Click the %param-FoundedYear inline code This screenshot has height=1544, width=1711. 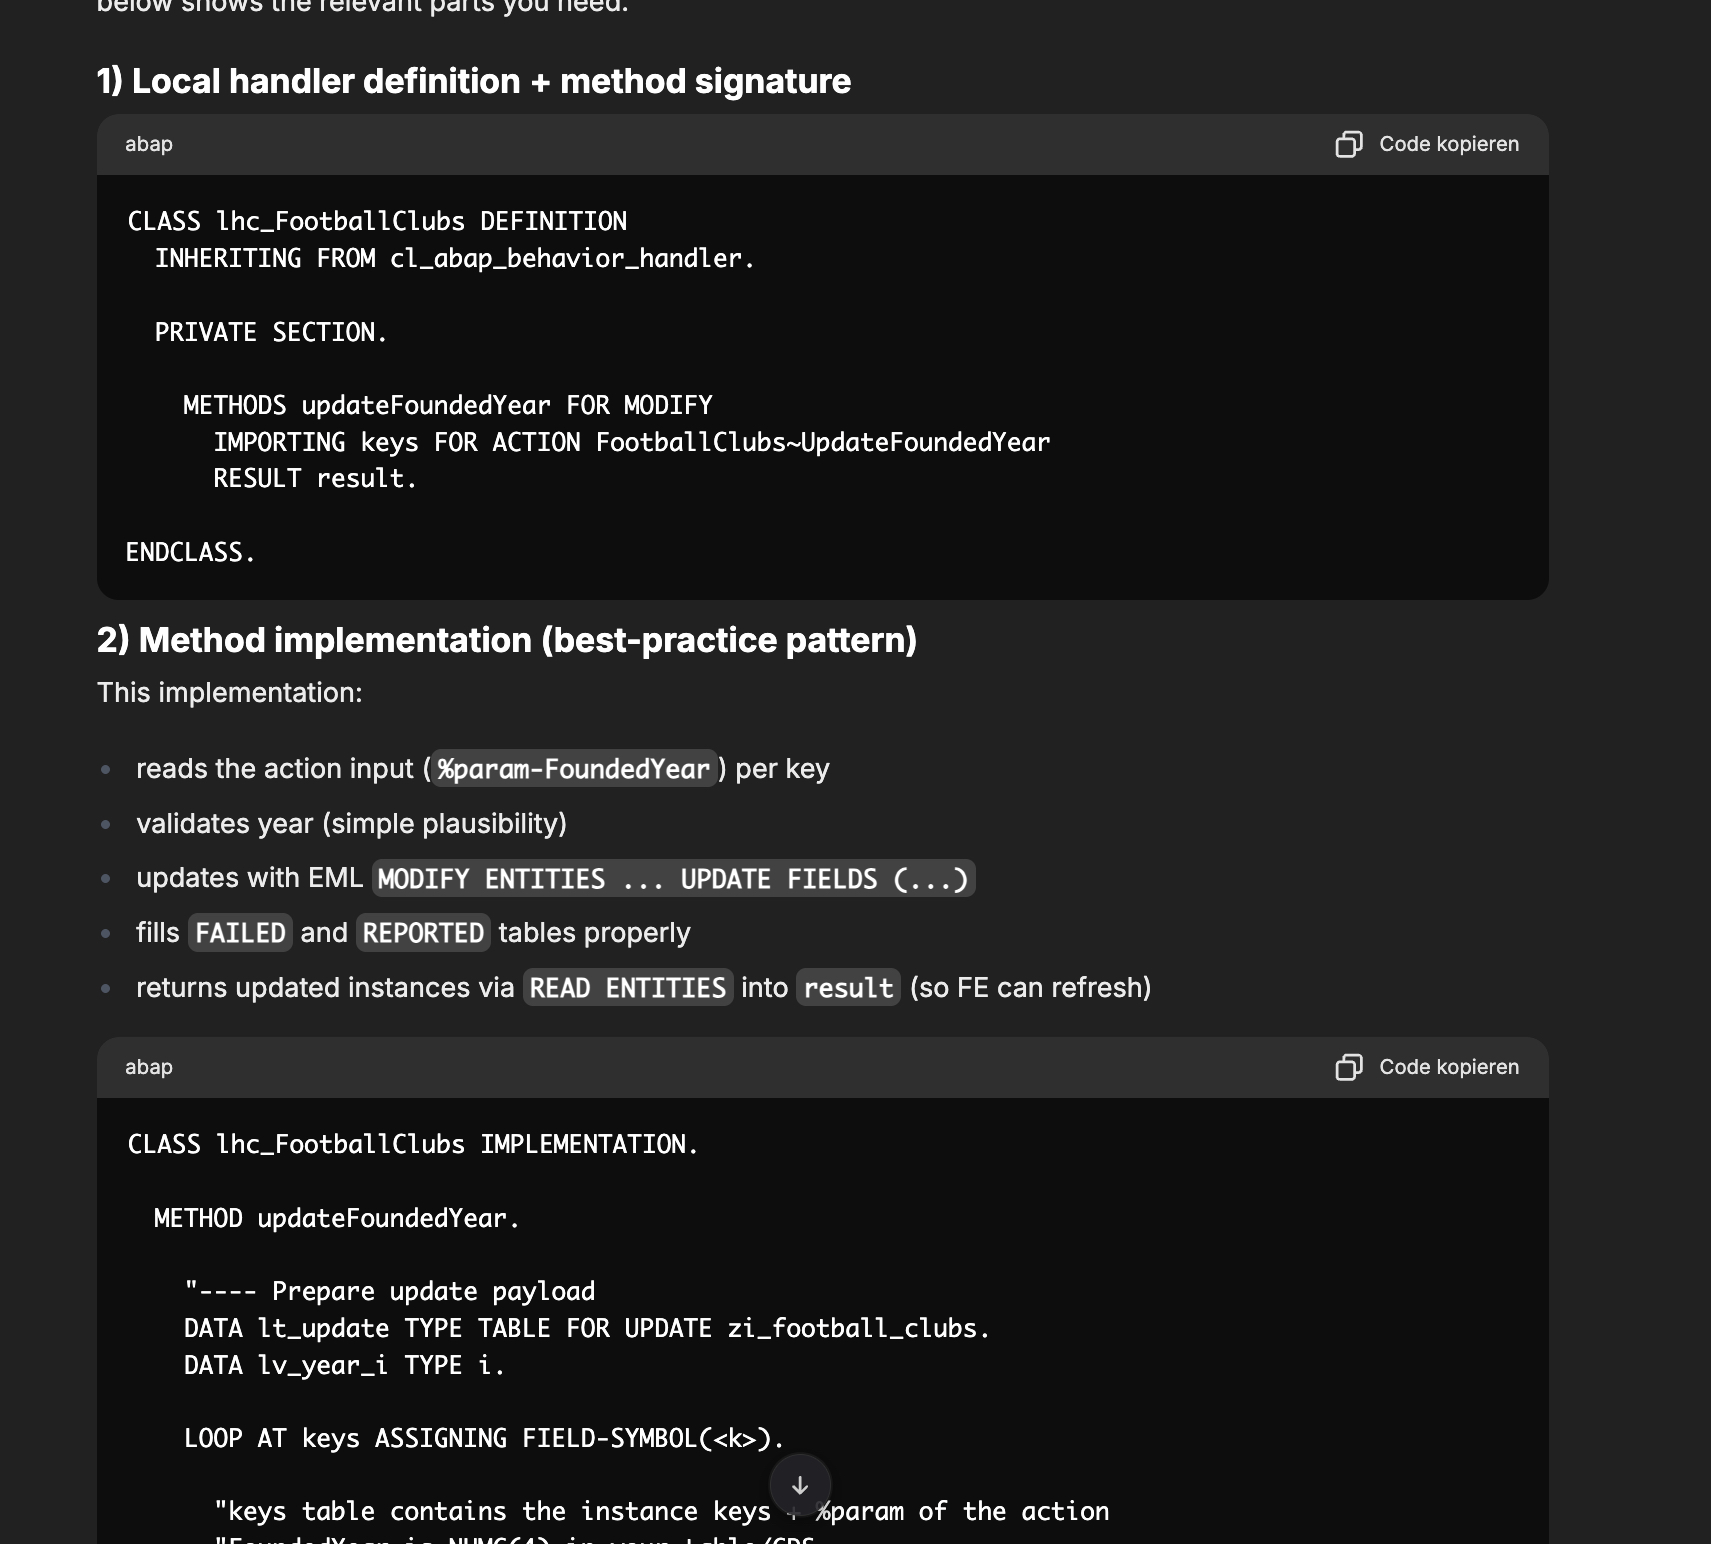point(573,769)
